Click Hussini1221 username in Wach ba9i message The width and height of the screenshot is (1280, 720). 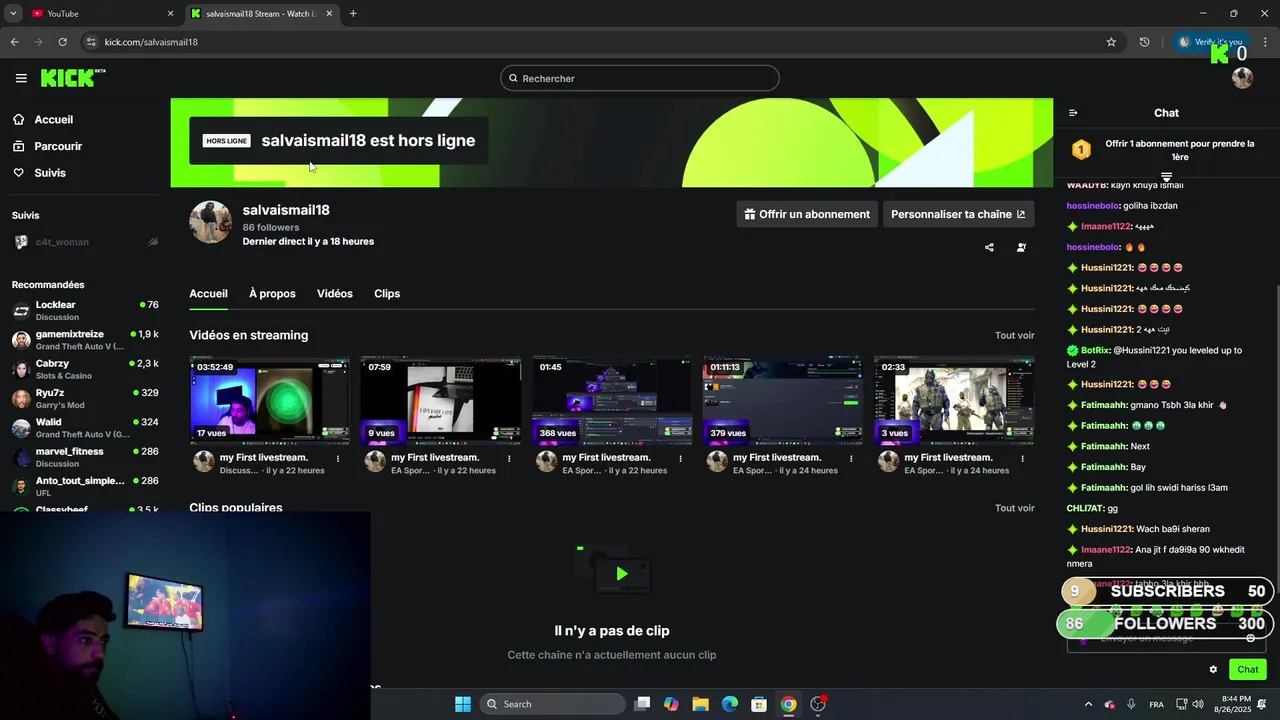click(1106, 529)
